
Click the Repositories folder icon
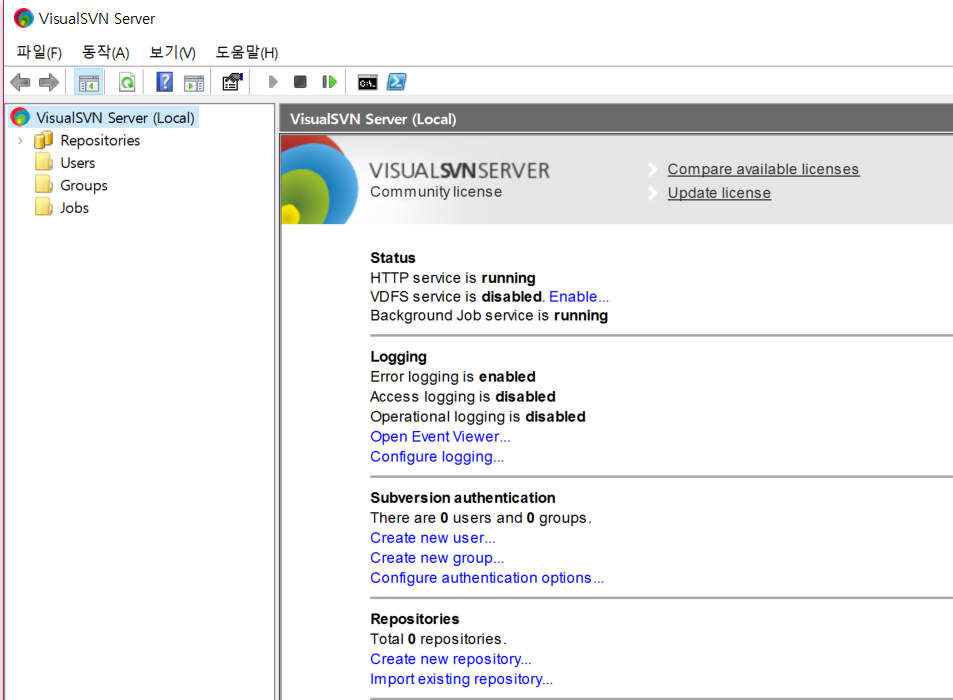coord(44,140)
